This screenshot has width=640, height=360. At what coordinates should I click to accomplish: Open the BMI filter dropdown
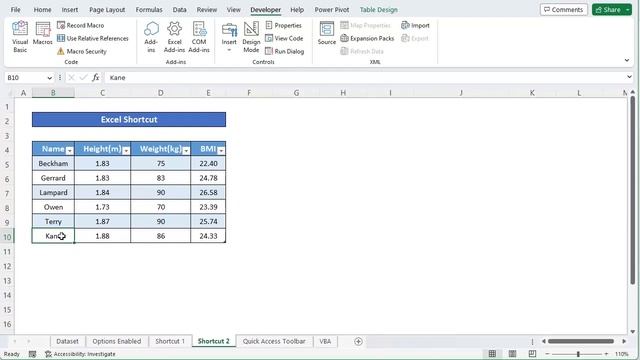pyautogui.click(x=221, y=151)
